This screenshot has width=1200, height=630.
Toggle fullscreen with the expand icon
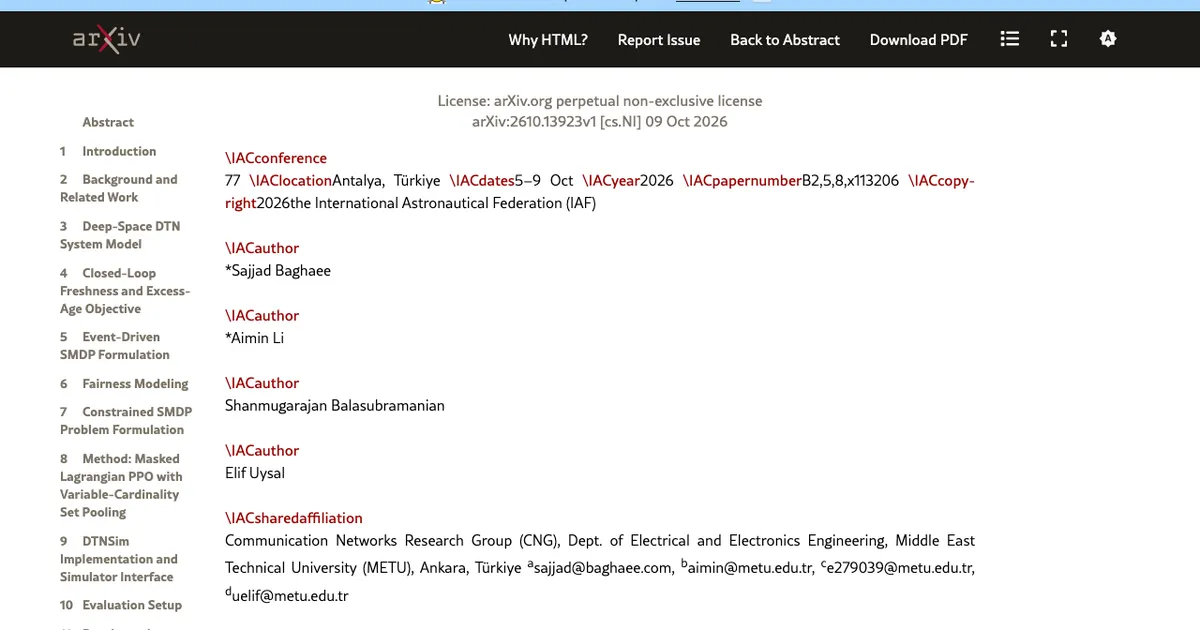(x=1059, y=39)
